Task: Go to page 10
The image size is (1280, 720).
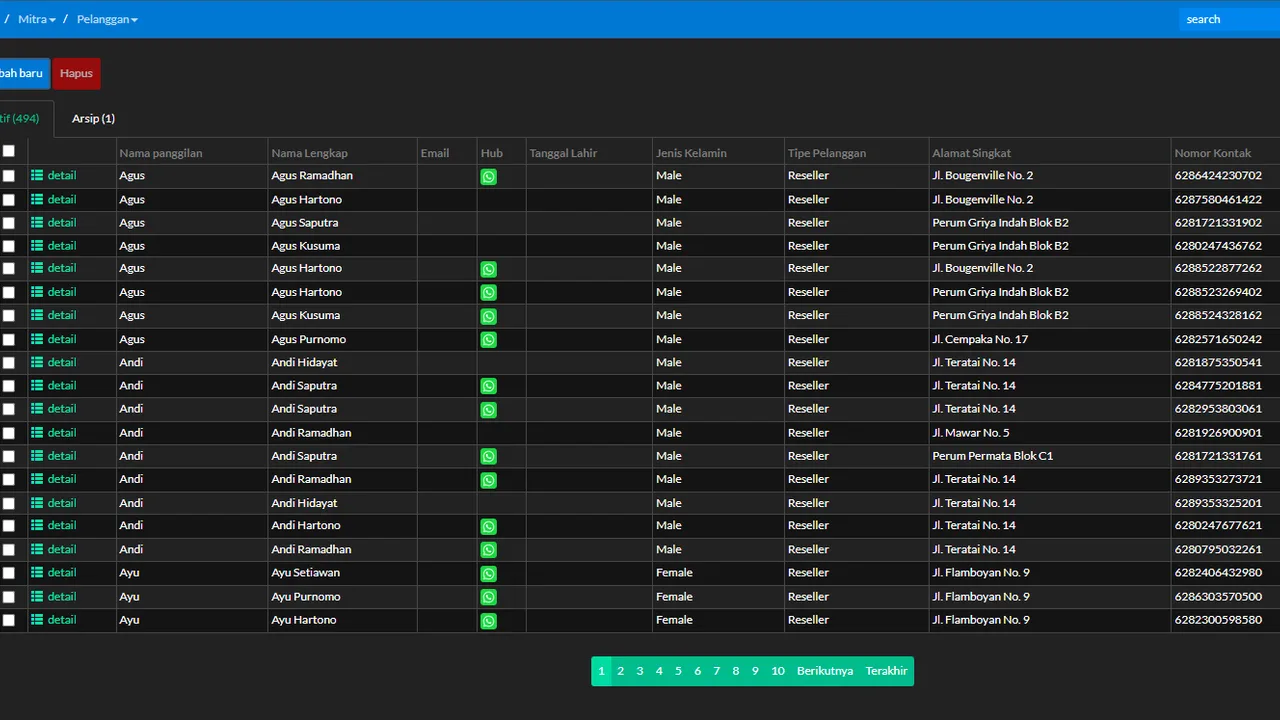Action: (x=778, y=671)
